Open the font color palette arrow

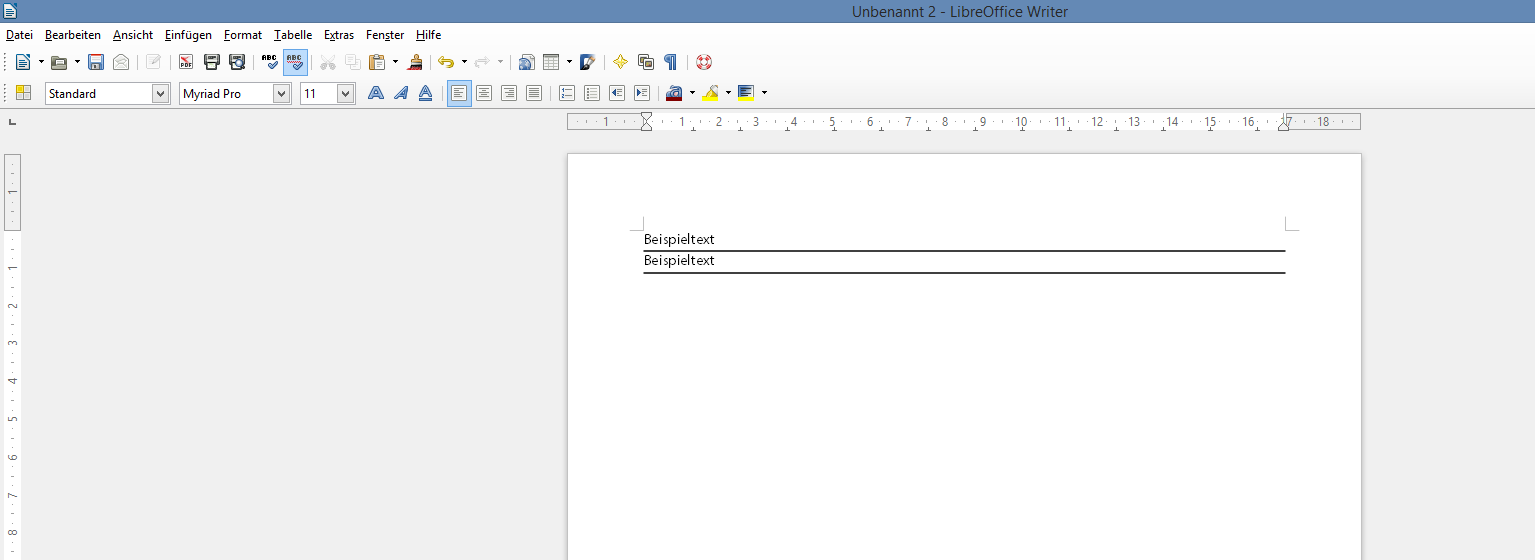[692, 93]
